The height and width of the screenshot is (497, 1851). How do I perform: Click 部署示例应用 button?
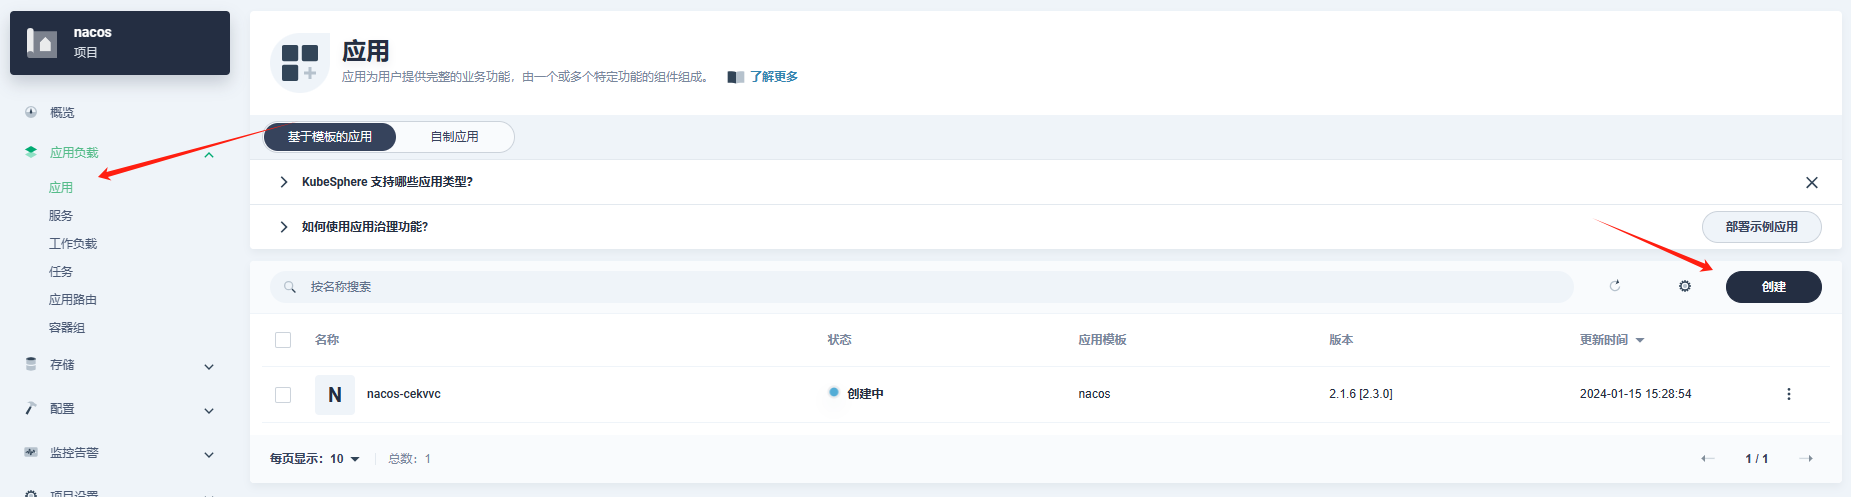tap(1762, 227)
